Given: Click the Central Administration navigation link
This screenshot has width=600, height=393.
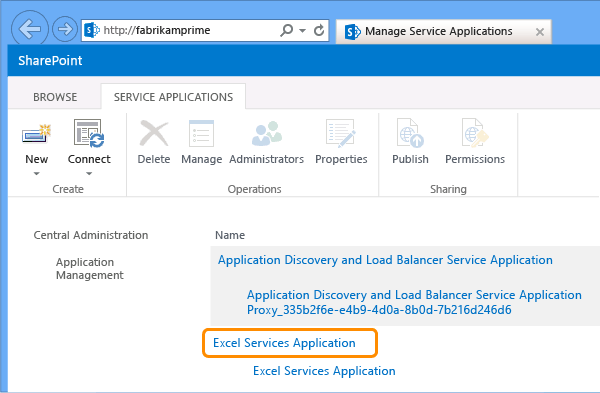Looking at the screenshot, I should click(91, 235).
